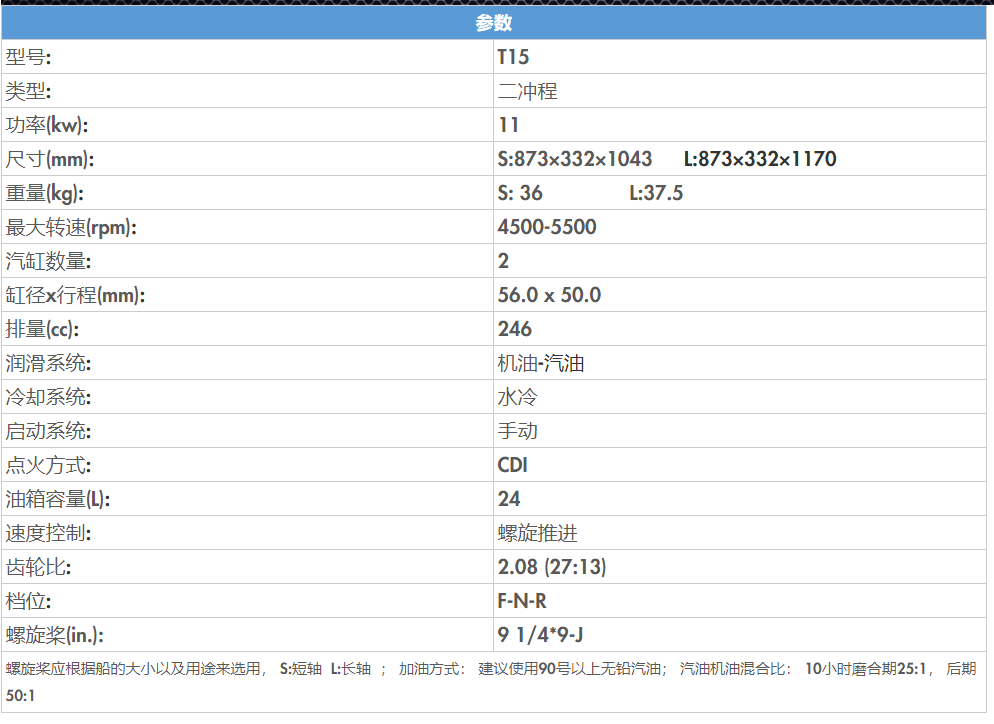This screenshot has height=724, width=994.
Task: Click the T15 model value
Action: [x=513, y=57]
